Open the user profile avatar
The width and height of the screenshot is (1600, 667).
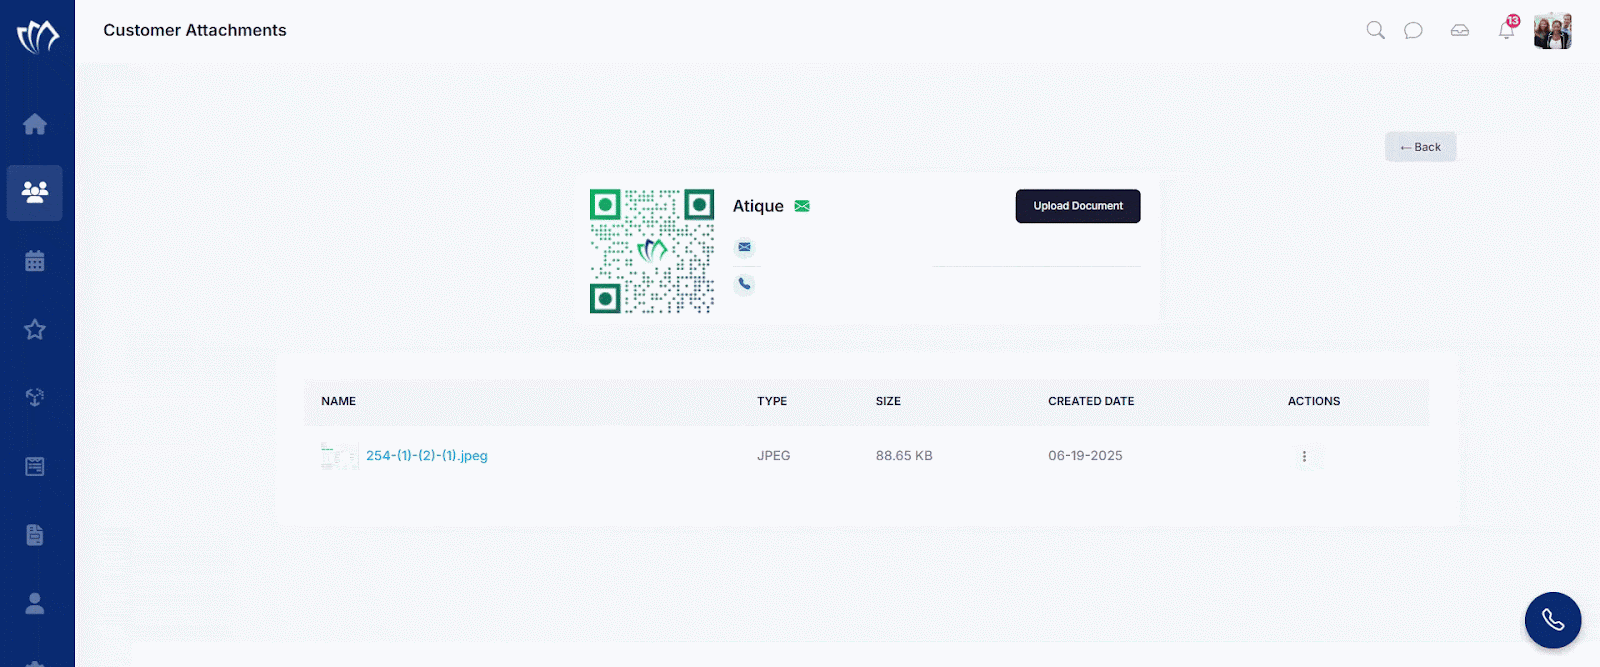click(x=1553, y=31)
